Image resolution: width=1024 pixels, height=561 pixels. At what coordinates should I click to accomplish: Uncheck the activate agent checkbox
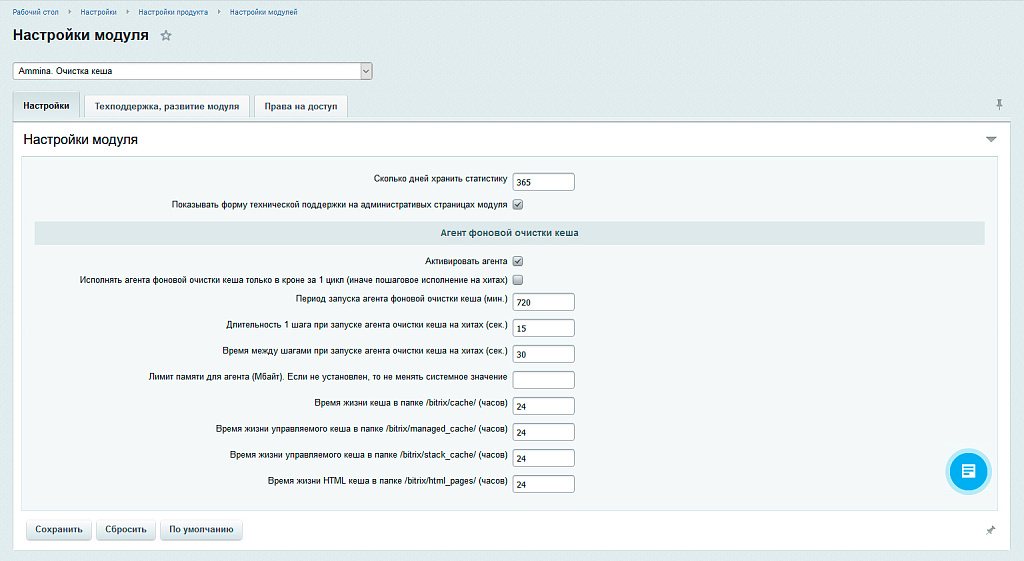518,261
